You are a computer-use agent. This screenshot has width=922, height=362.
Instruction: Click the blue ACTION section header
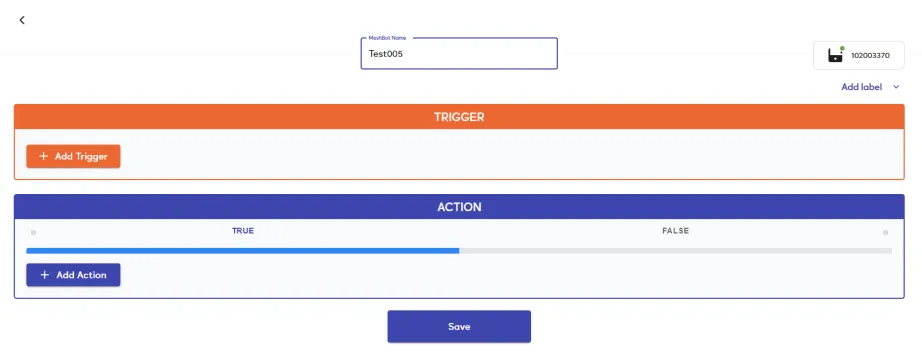[459, 207]
